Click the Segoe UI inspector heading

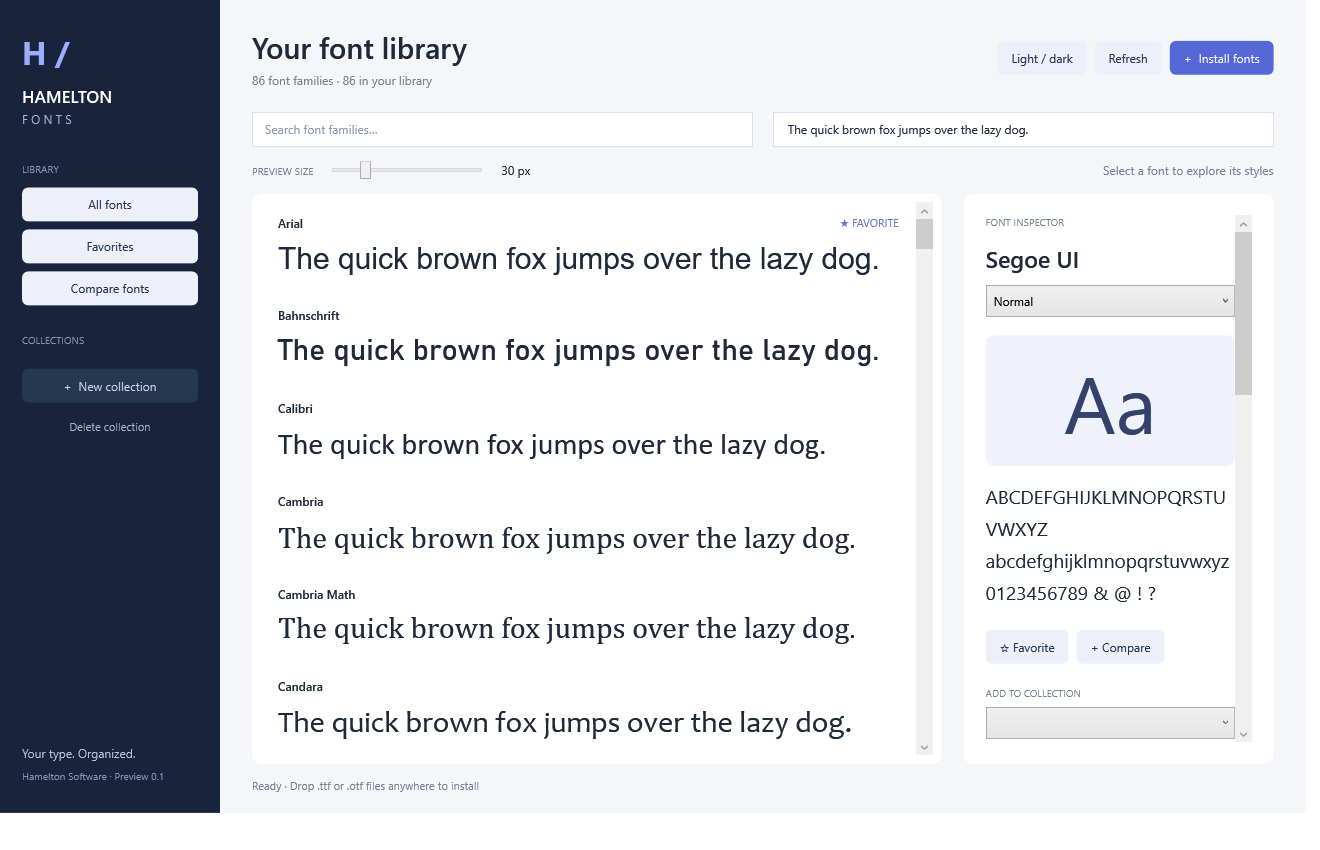click(1032, 261)
